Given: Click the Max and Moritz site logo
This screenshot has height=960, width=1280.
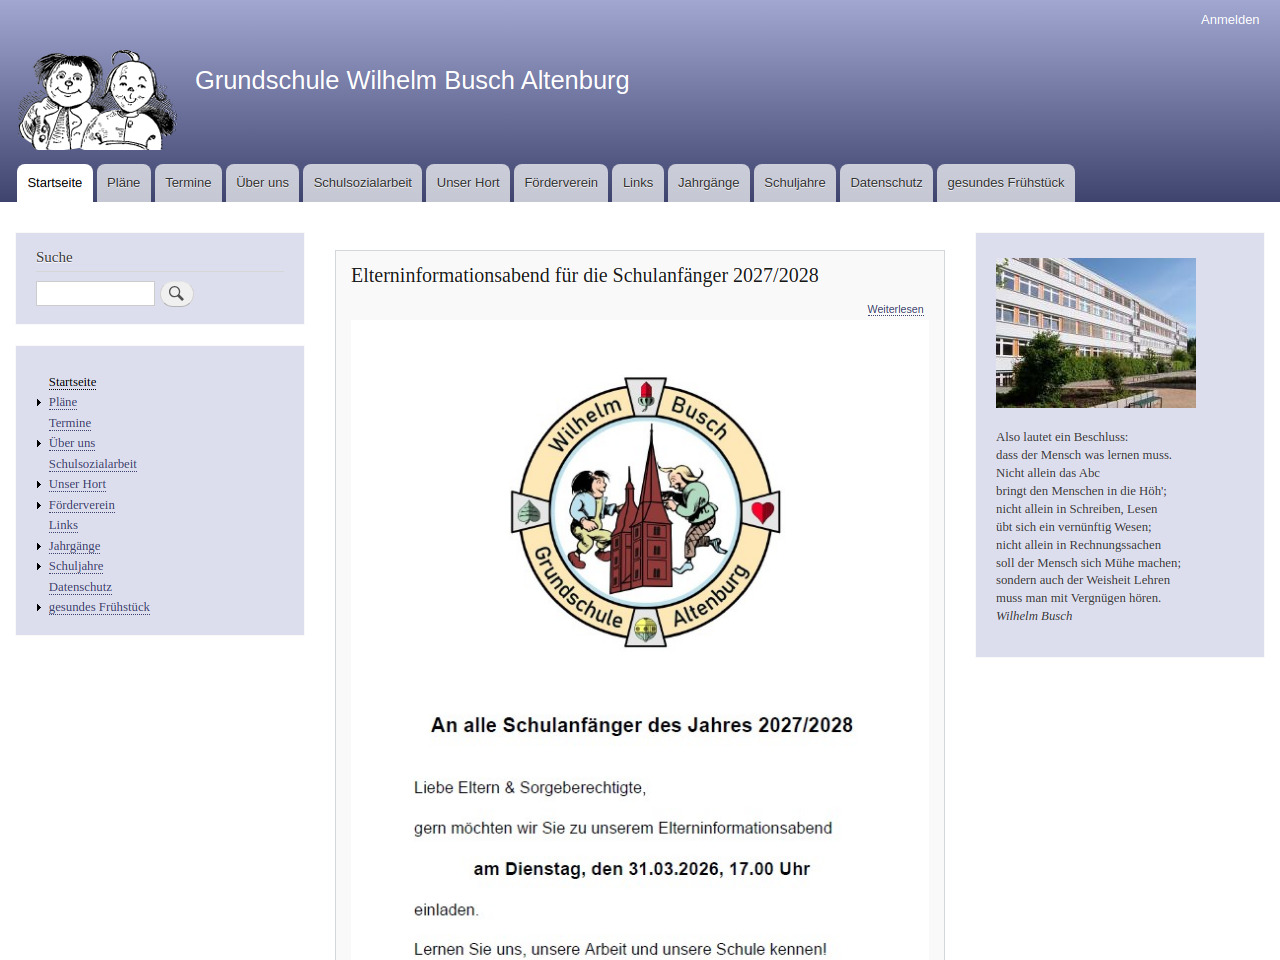Looking at the screenshot, I should point(97,100).
